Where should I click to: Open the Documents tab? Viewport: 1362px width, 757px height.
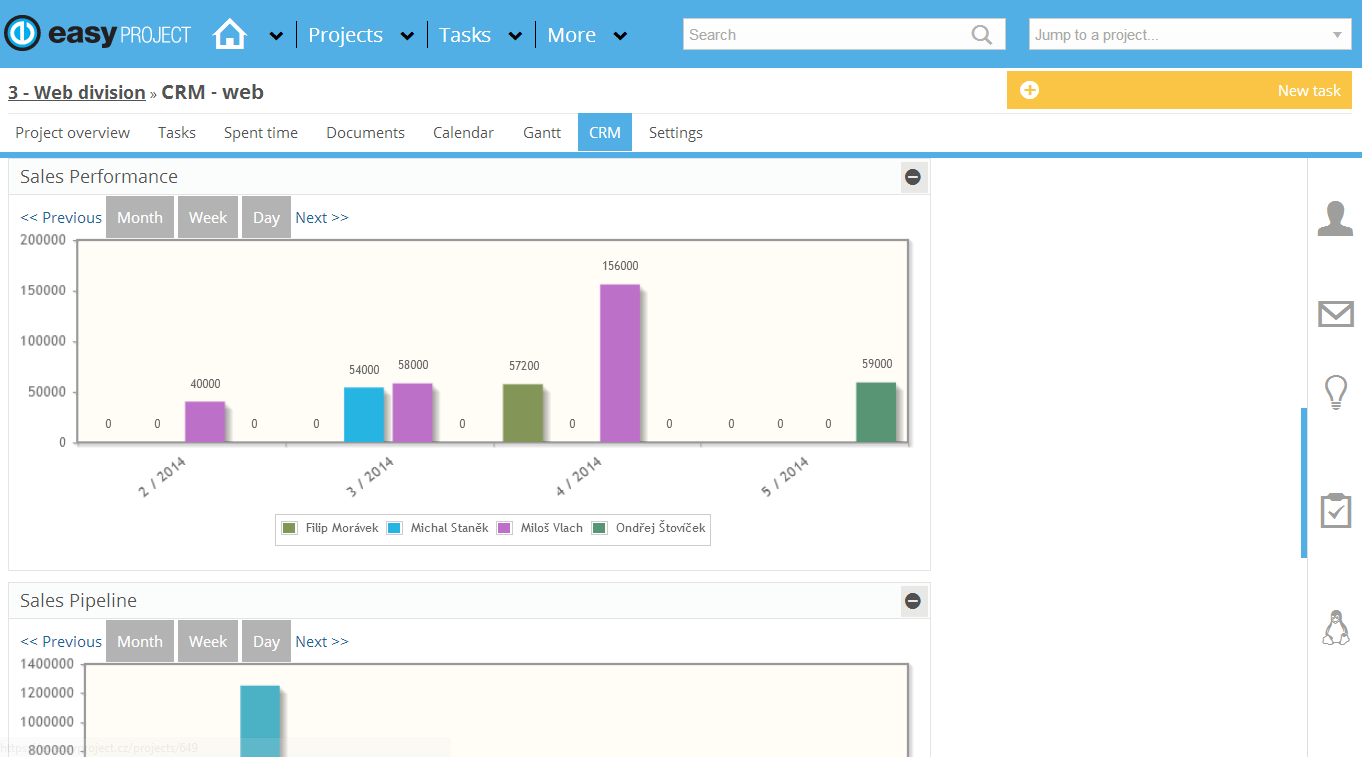point(365,132)
